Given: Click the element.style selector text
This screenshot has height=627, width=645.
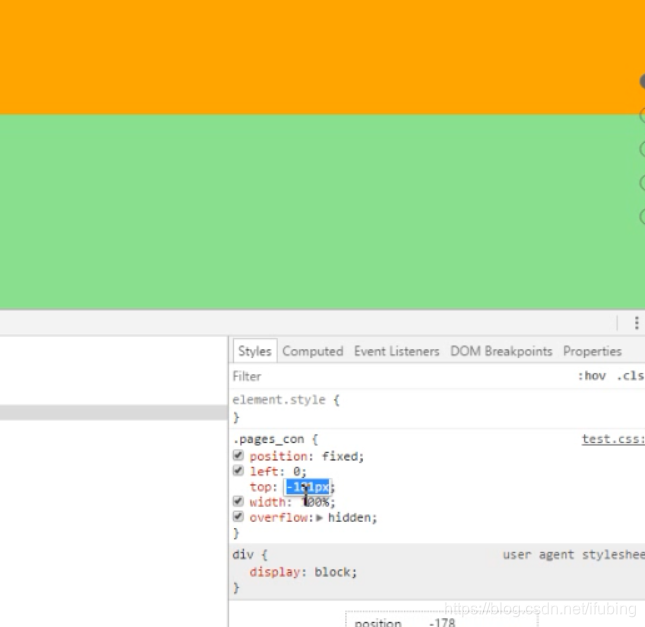Looking at the screenshot, I should tap(279, 400).
